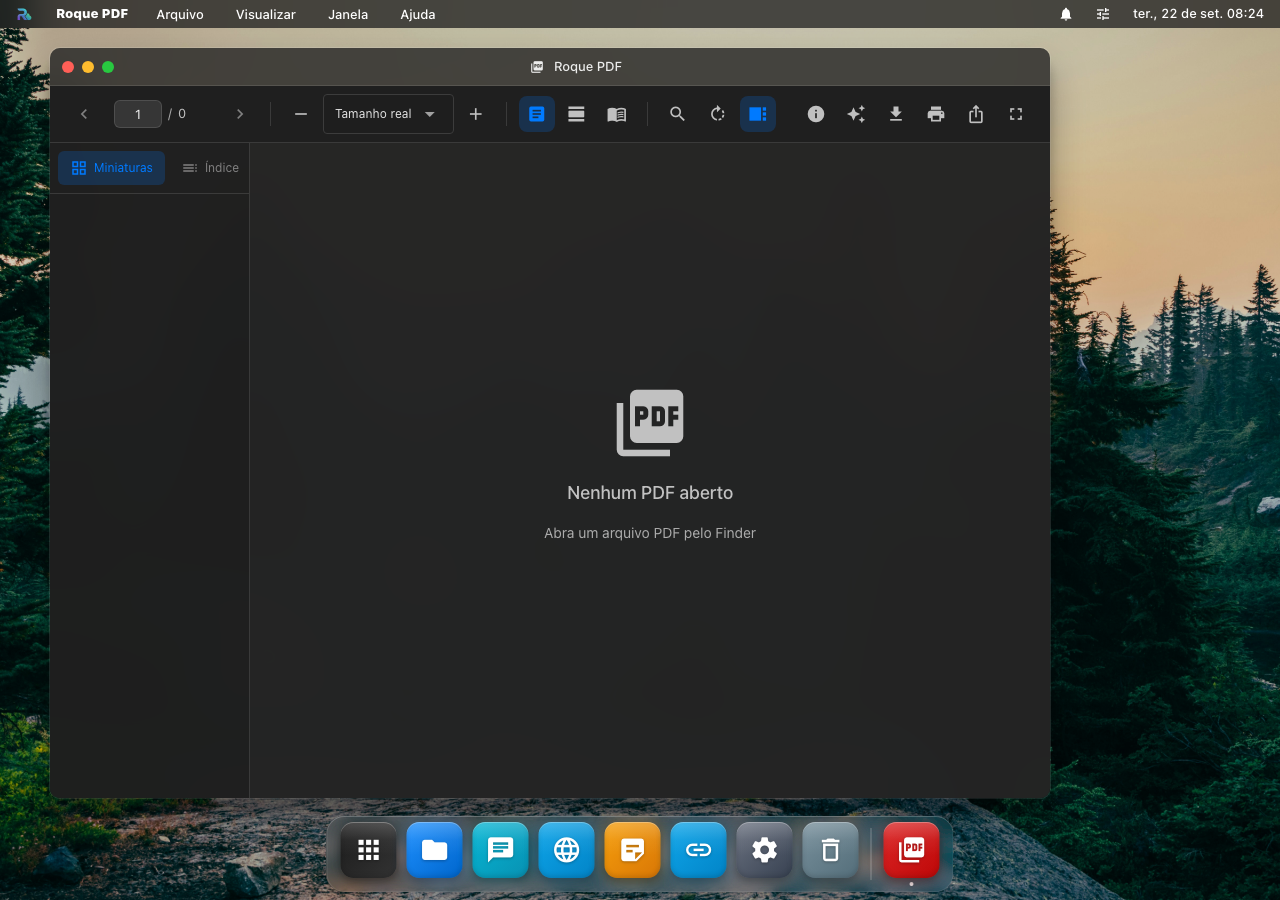Image resolution: width=1280 pixels, height=900 pixels.
Task: Share the document
Action: [x=976, y=114]
